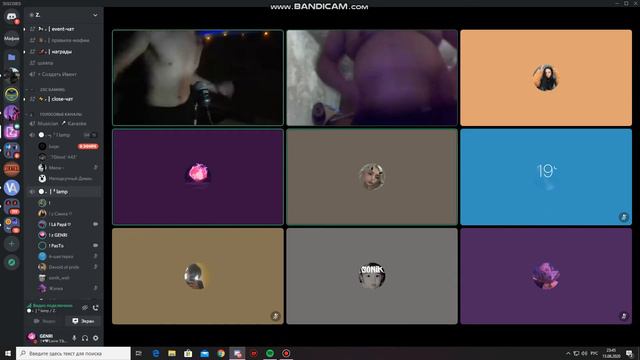Select the pink Z server icon
Image resolution: width=640 pixels, height=360 pixels.
(11, 131)
